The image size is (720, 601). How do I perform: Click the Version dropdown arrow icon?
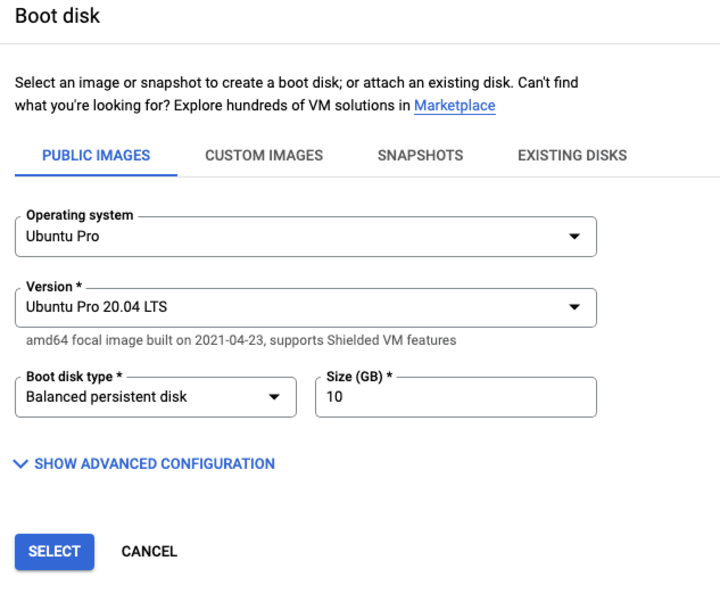pyautogui.click(x=574, y=308)
